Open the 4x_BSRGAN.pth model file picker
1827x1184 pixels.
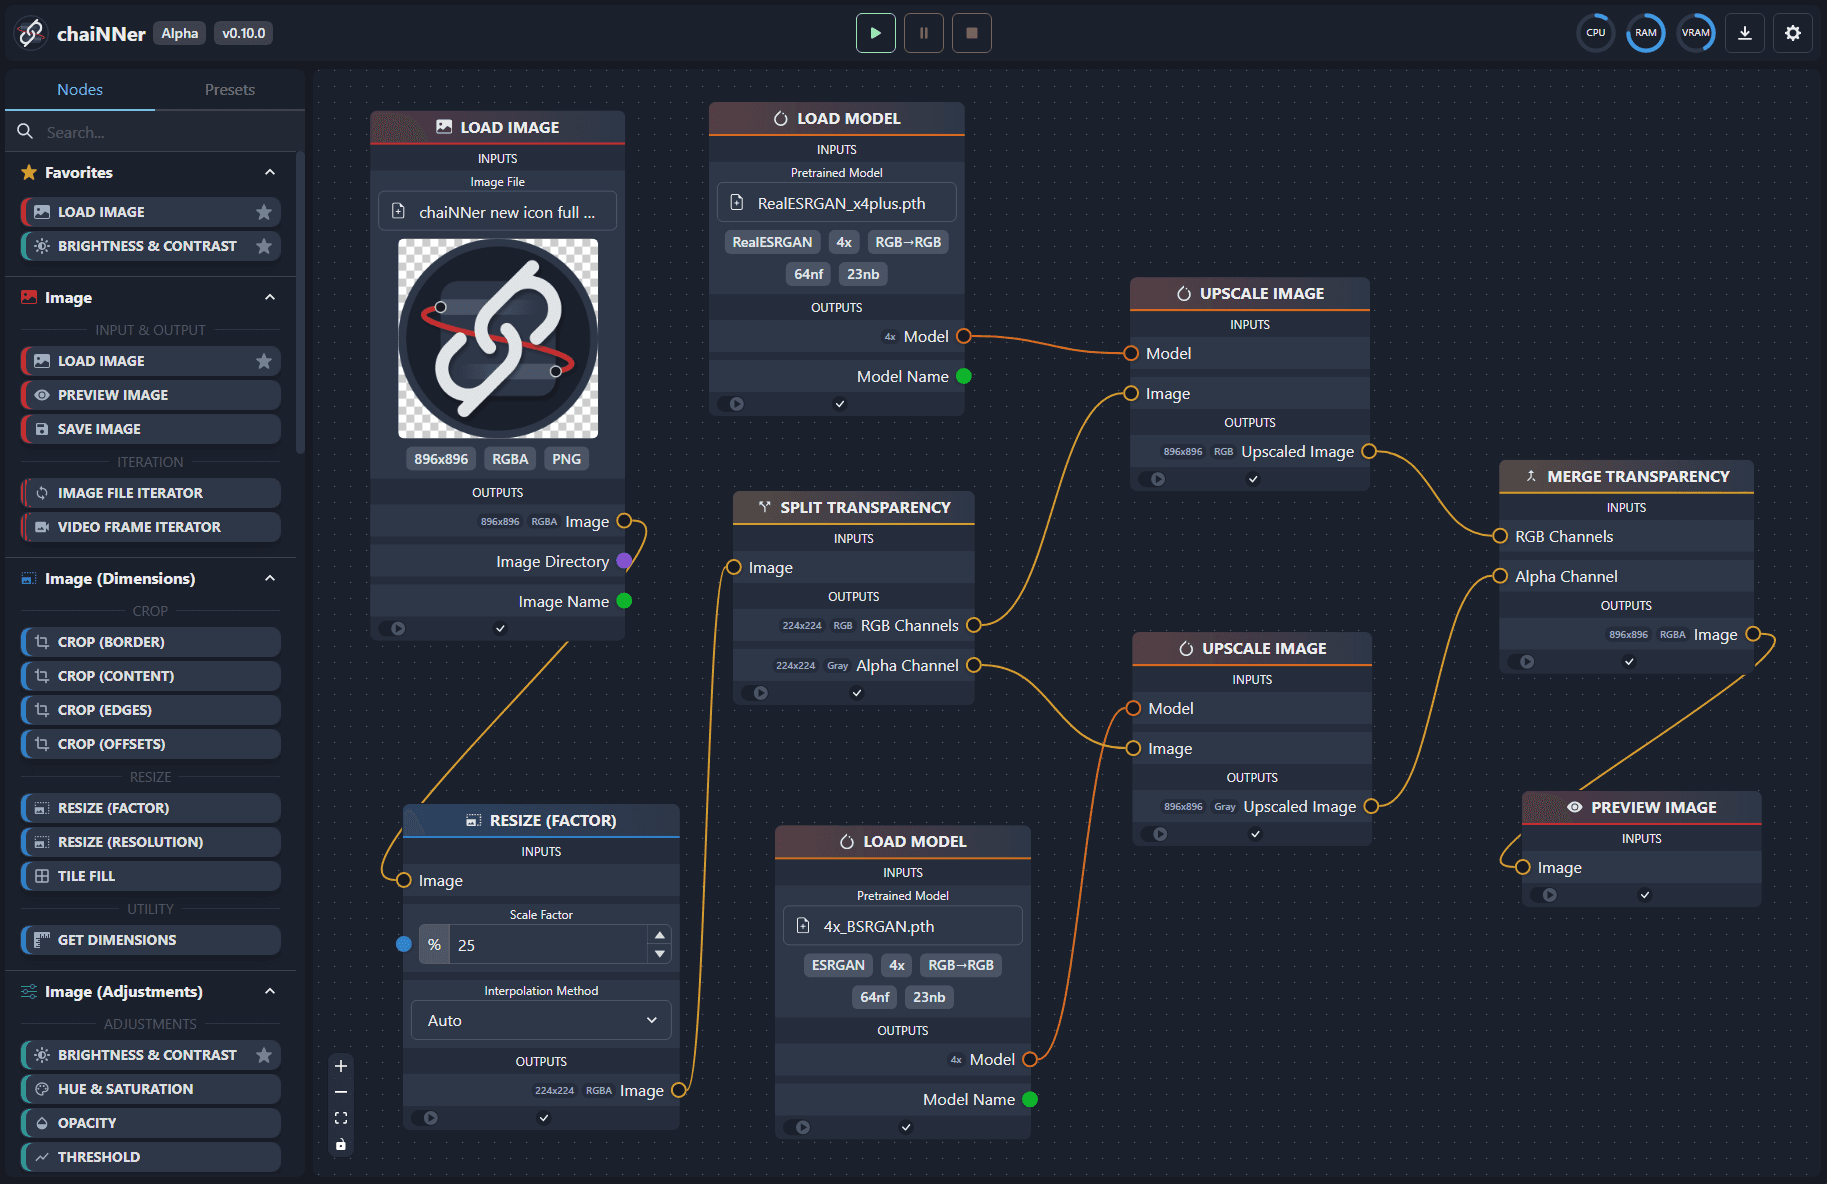tap(901, 925)
